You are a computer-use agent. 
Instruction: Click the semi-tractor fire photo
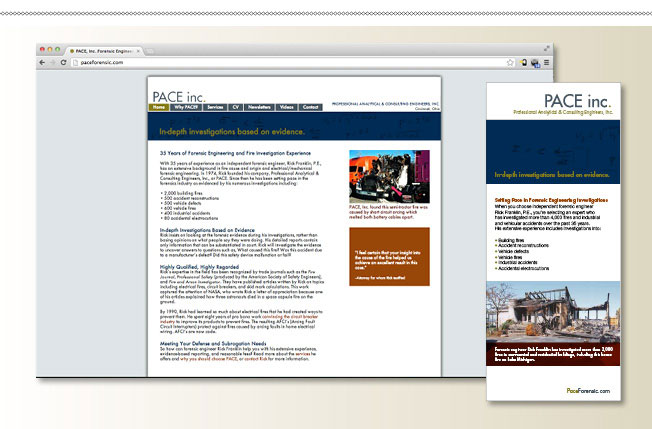point(374,176)
